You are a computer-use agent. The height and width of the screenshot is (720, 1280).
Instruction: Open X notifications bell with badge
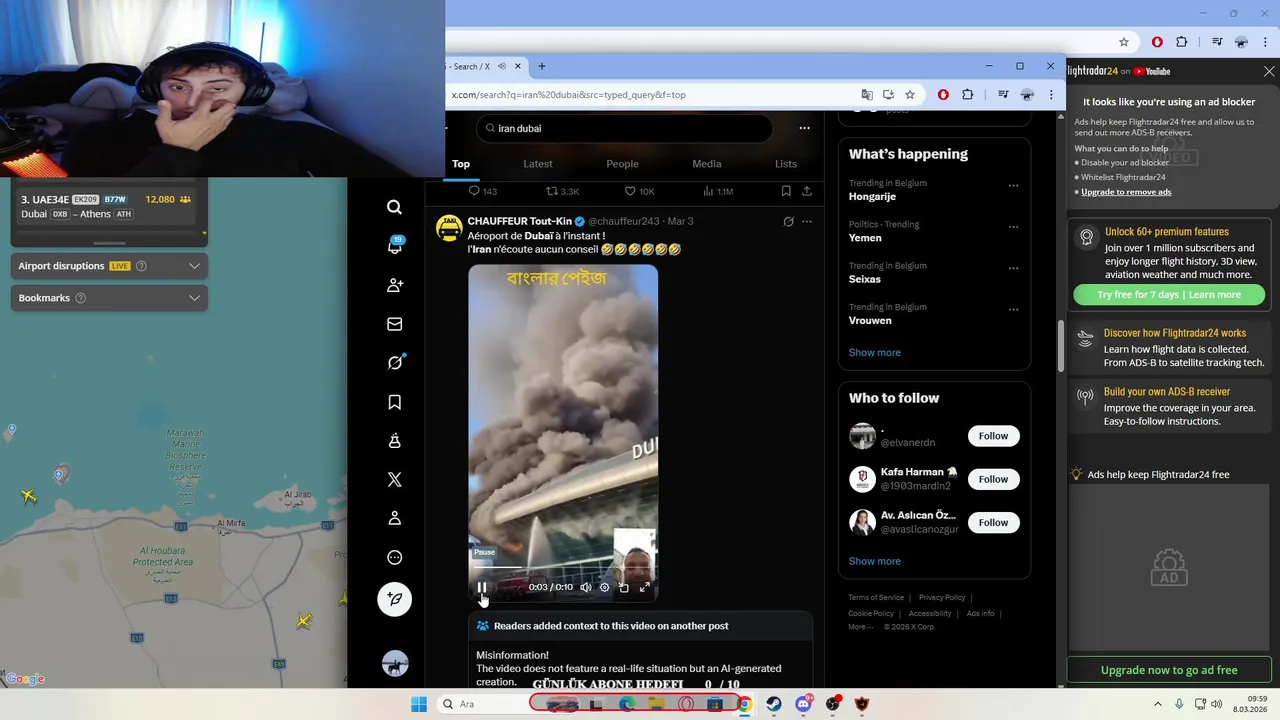coord(394,246)
